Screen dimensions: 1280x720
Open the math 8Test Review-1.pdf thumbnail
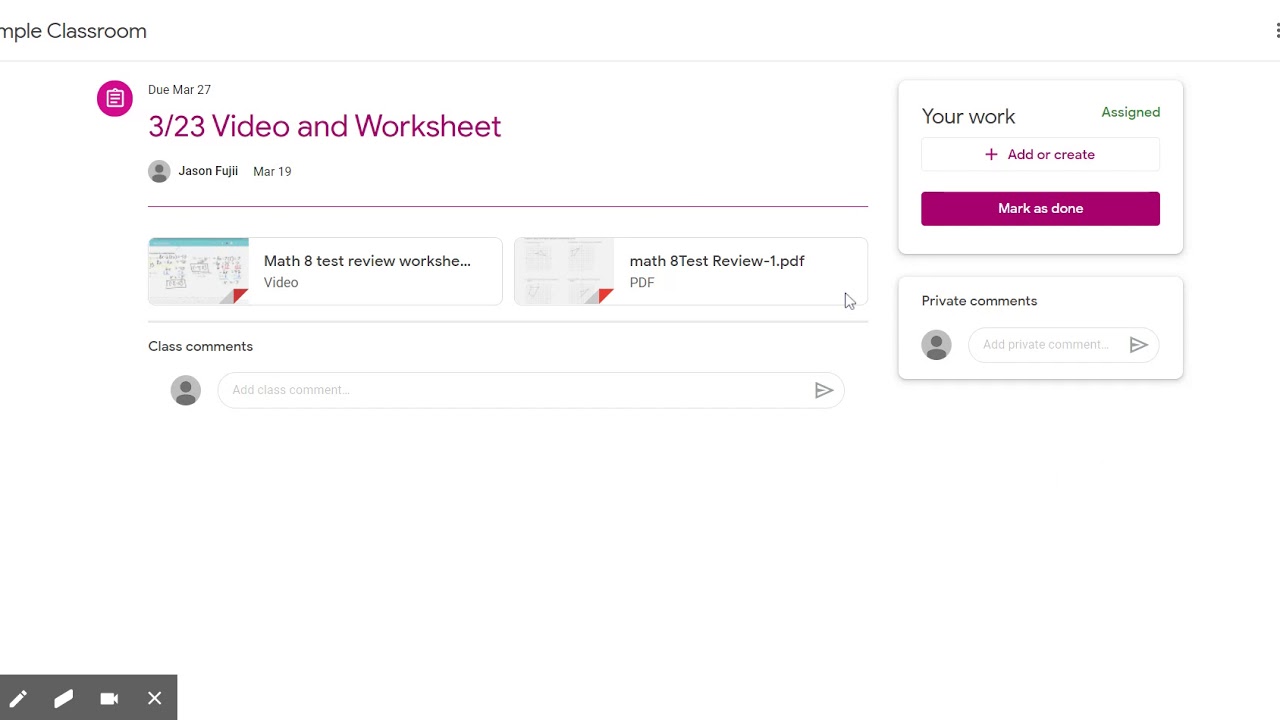pos(564,271)
